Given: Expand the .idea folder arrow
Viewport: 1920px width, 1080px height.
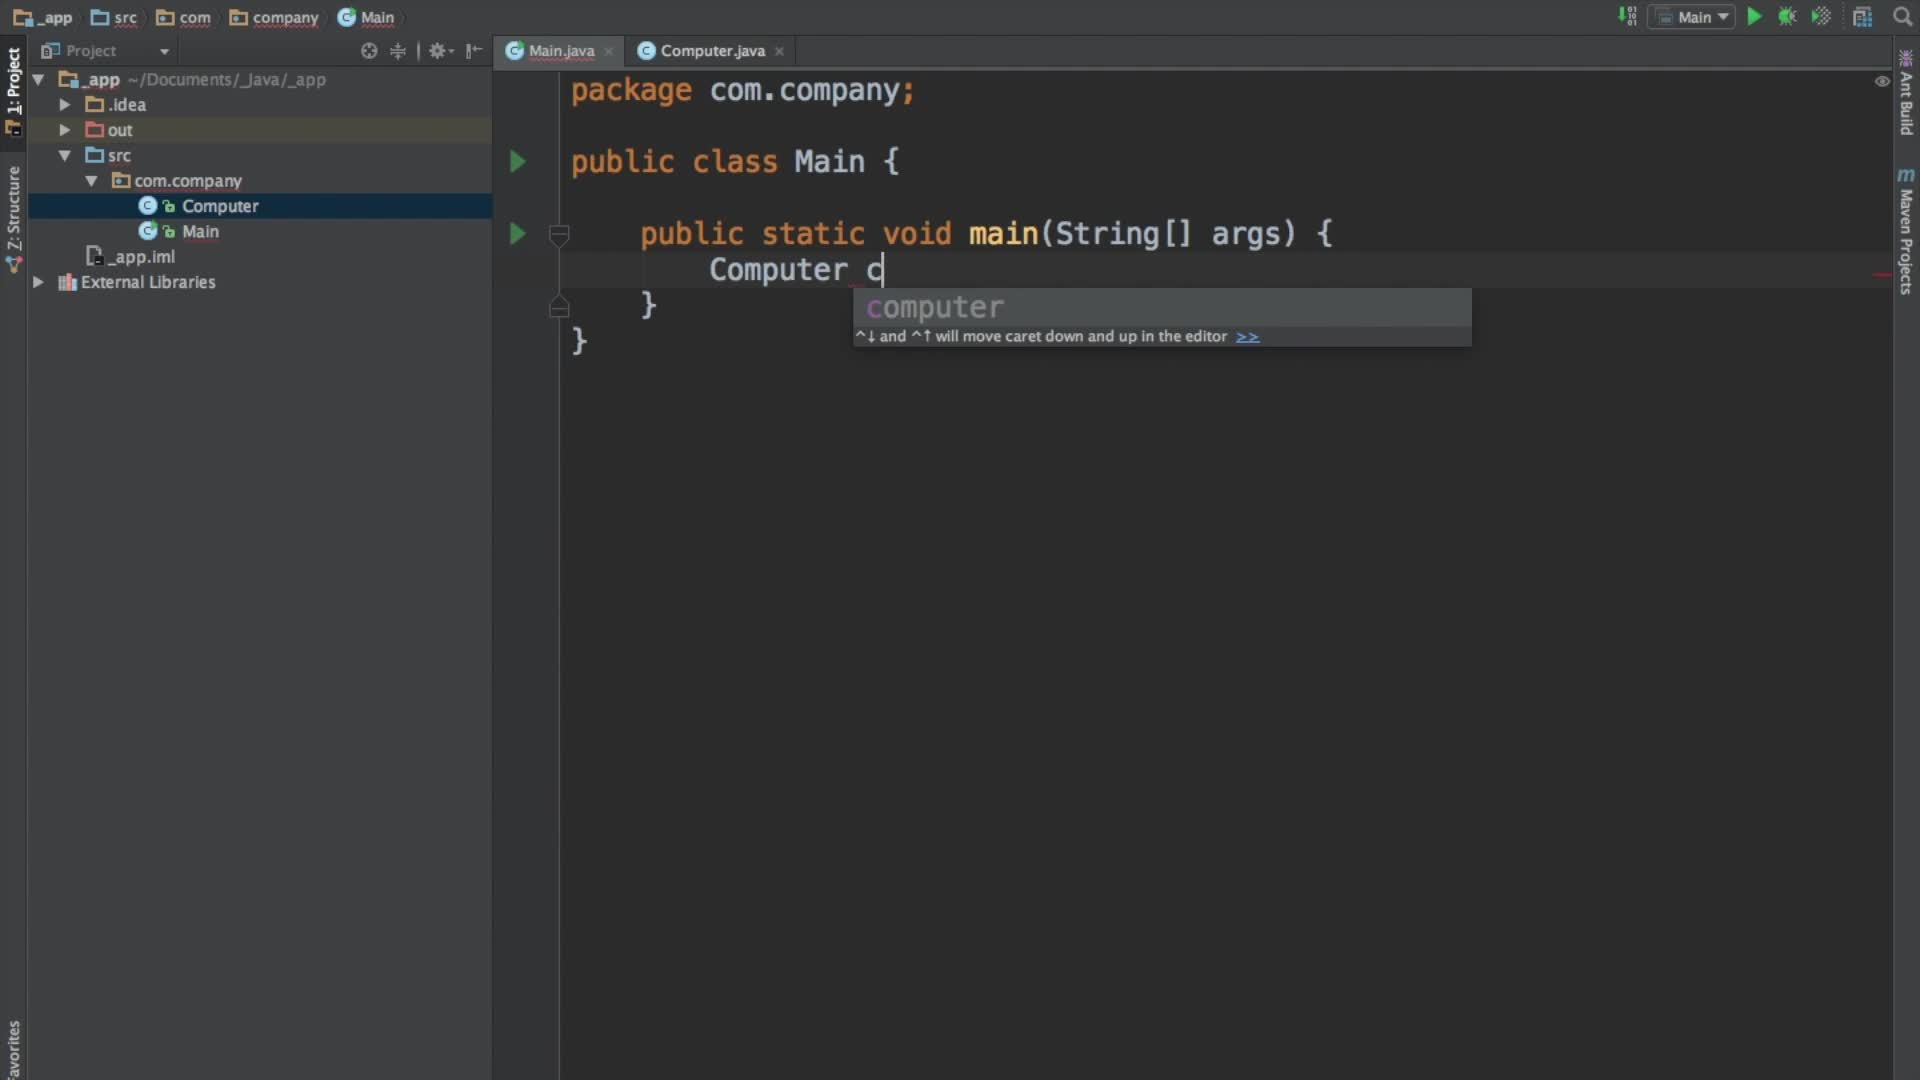Looking at the screenshot, I should [x=65, y=104].
